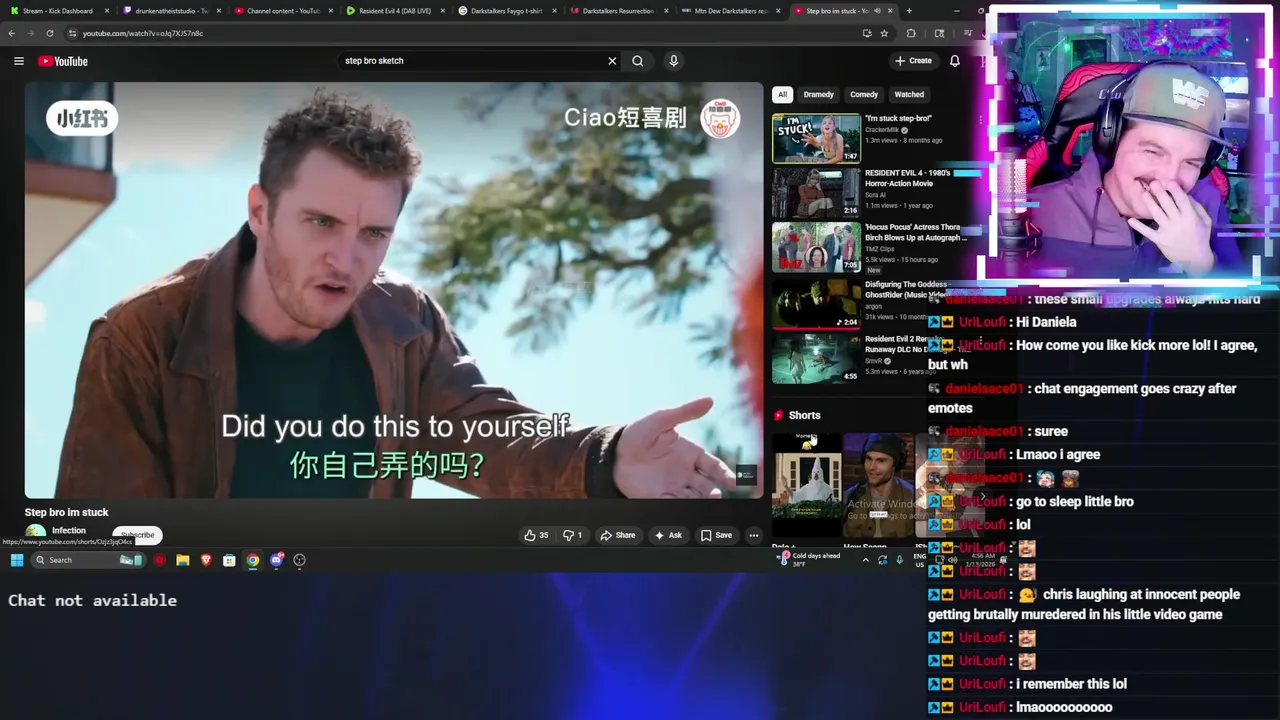Viewport: 1280px width, 720px height.
Task: Reload the current page
Action: (x=50, y=33)
